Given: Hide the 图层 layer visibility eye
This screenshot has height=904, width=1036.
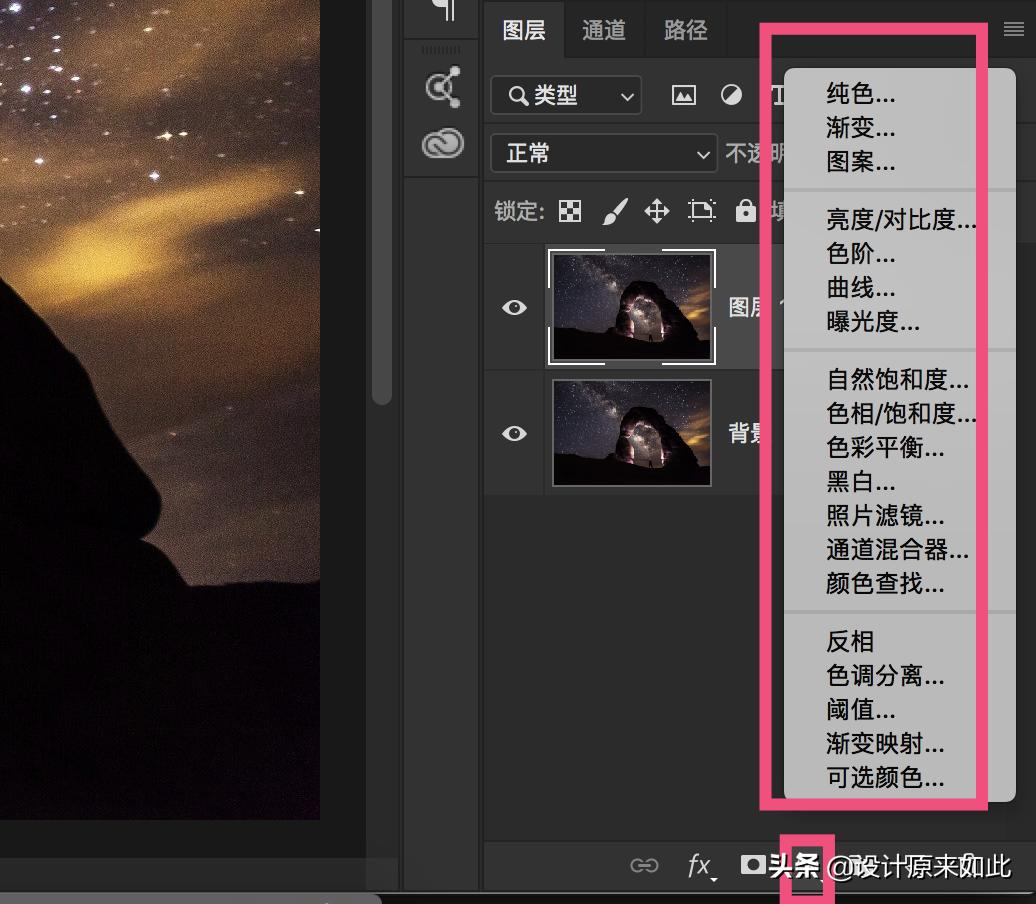Looking at the screenshot, I should click(x=514, y=307).
